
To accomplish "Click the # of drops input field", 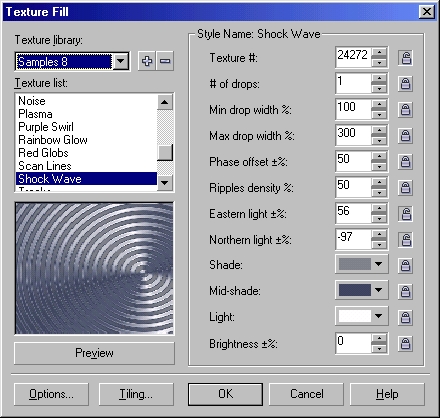I will (353, 83).
